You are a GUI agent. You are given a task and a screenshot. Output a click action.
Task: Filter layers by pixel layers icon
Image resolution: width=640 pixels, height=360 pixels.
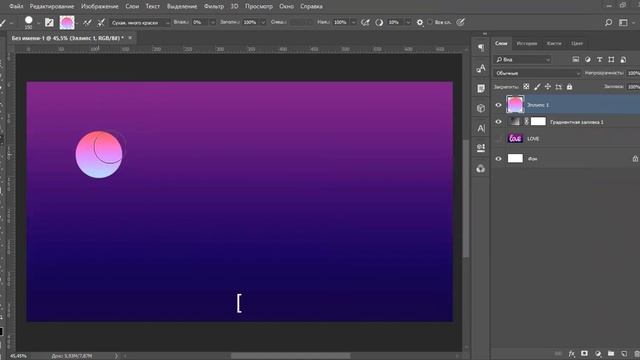pos(576,60)
